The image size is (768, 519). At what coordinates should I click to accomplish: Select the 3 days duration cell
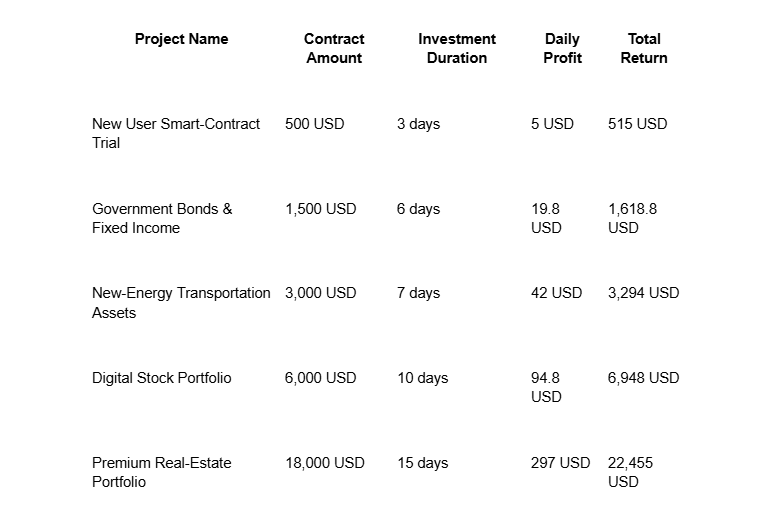(418, 124)
